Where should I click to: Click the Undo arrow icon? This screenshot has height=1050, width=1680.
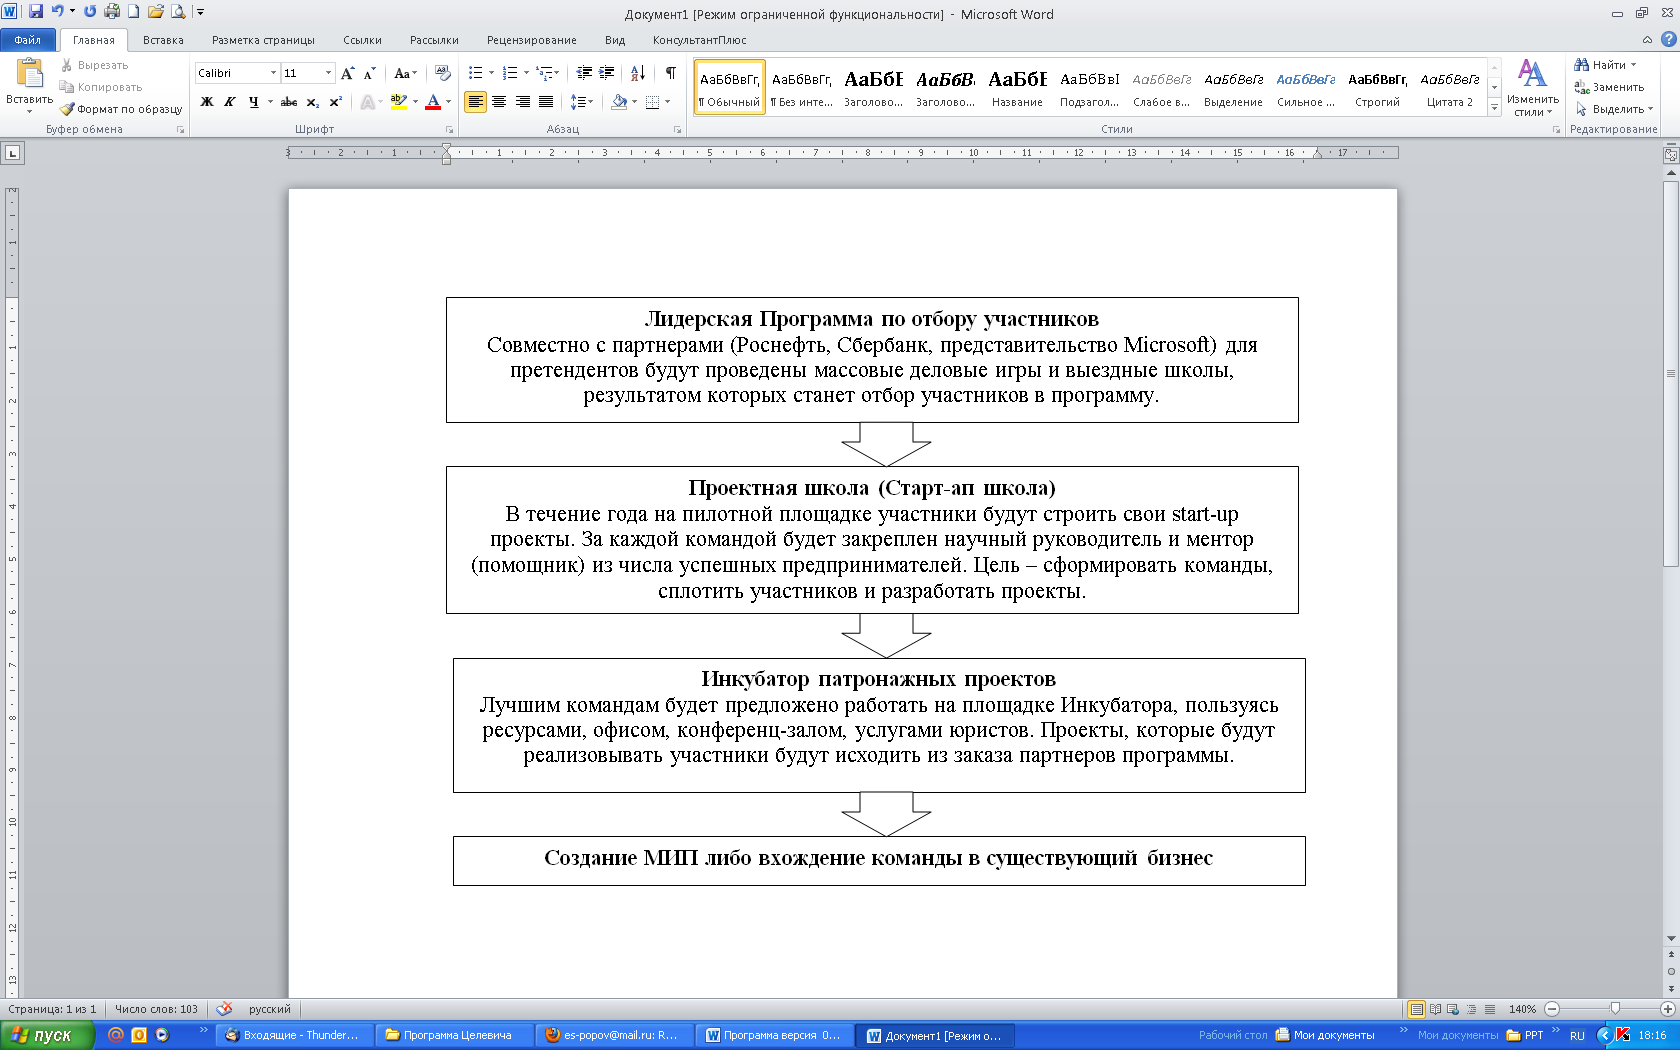[x=58, y=12]
